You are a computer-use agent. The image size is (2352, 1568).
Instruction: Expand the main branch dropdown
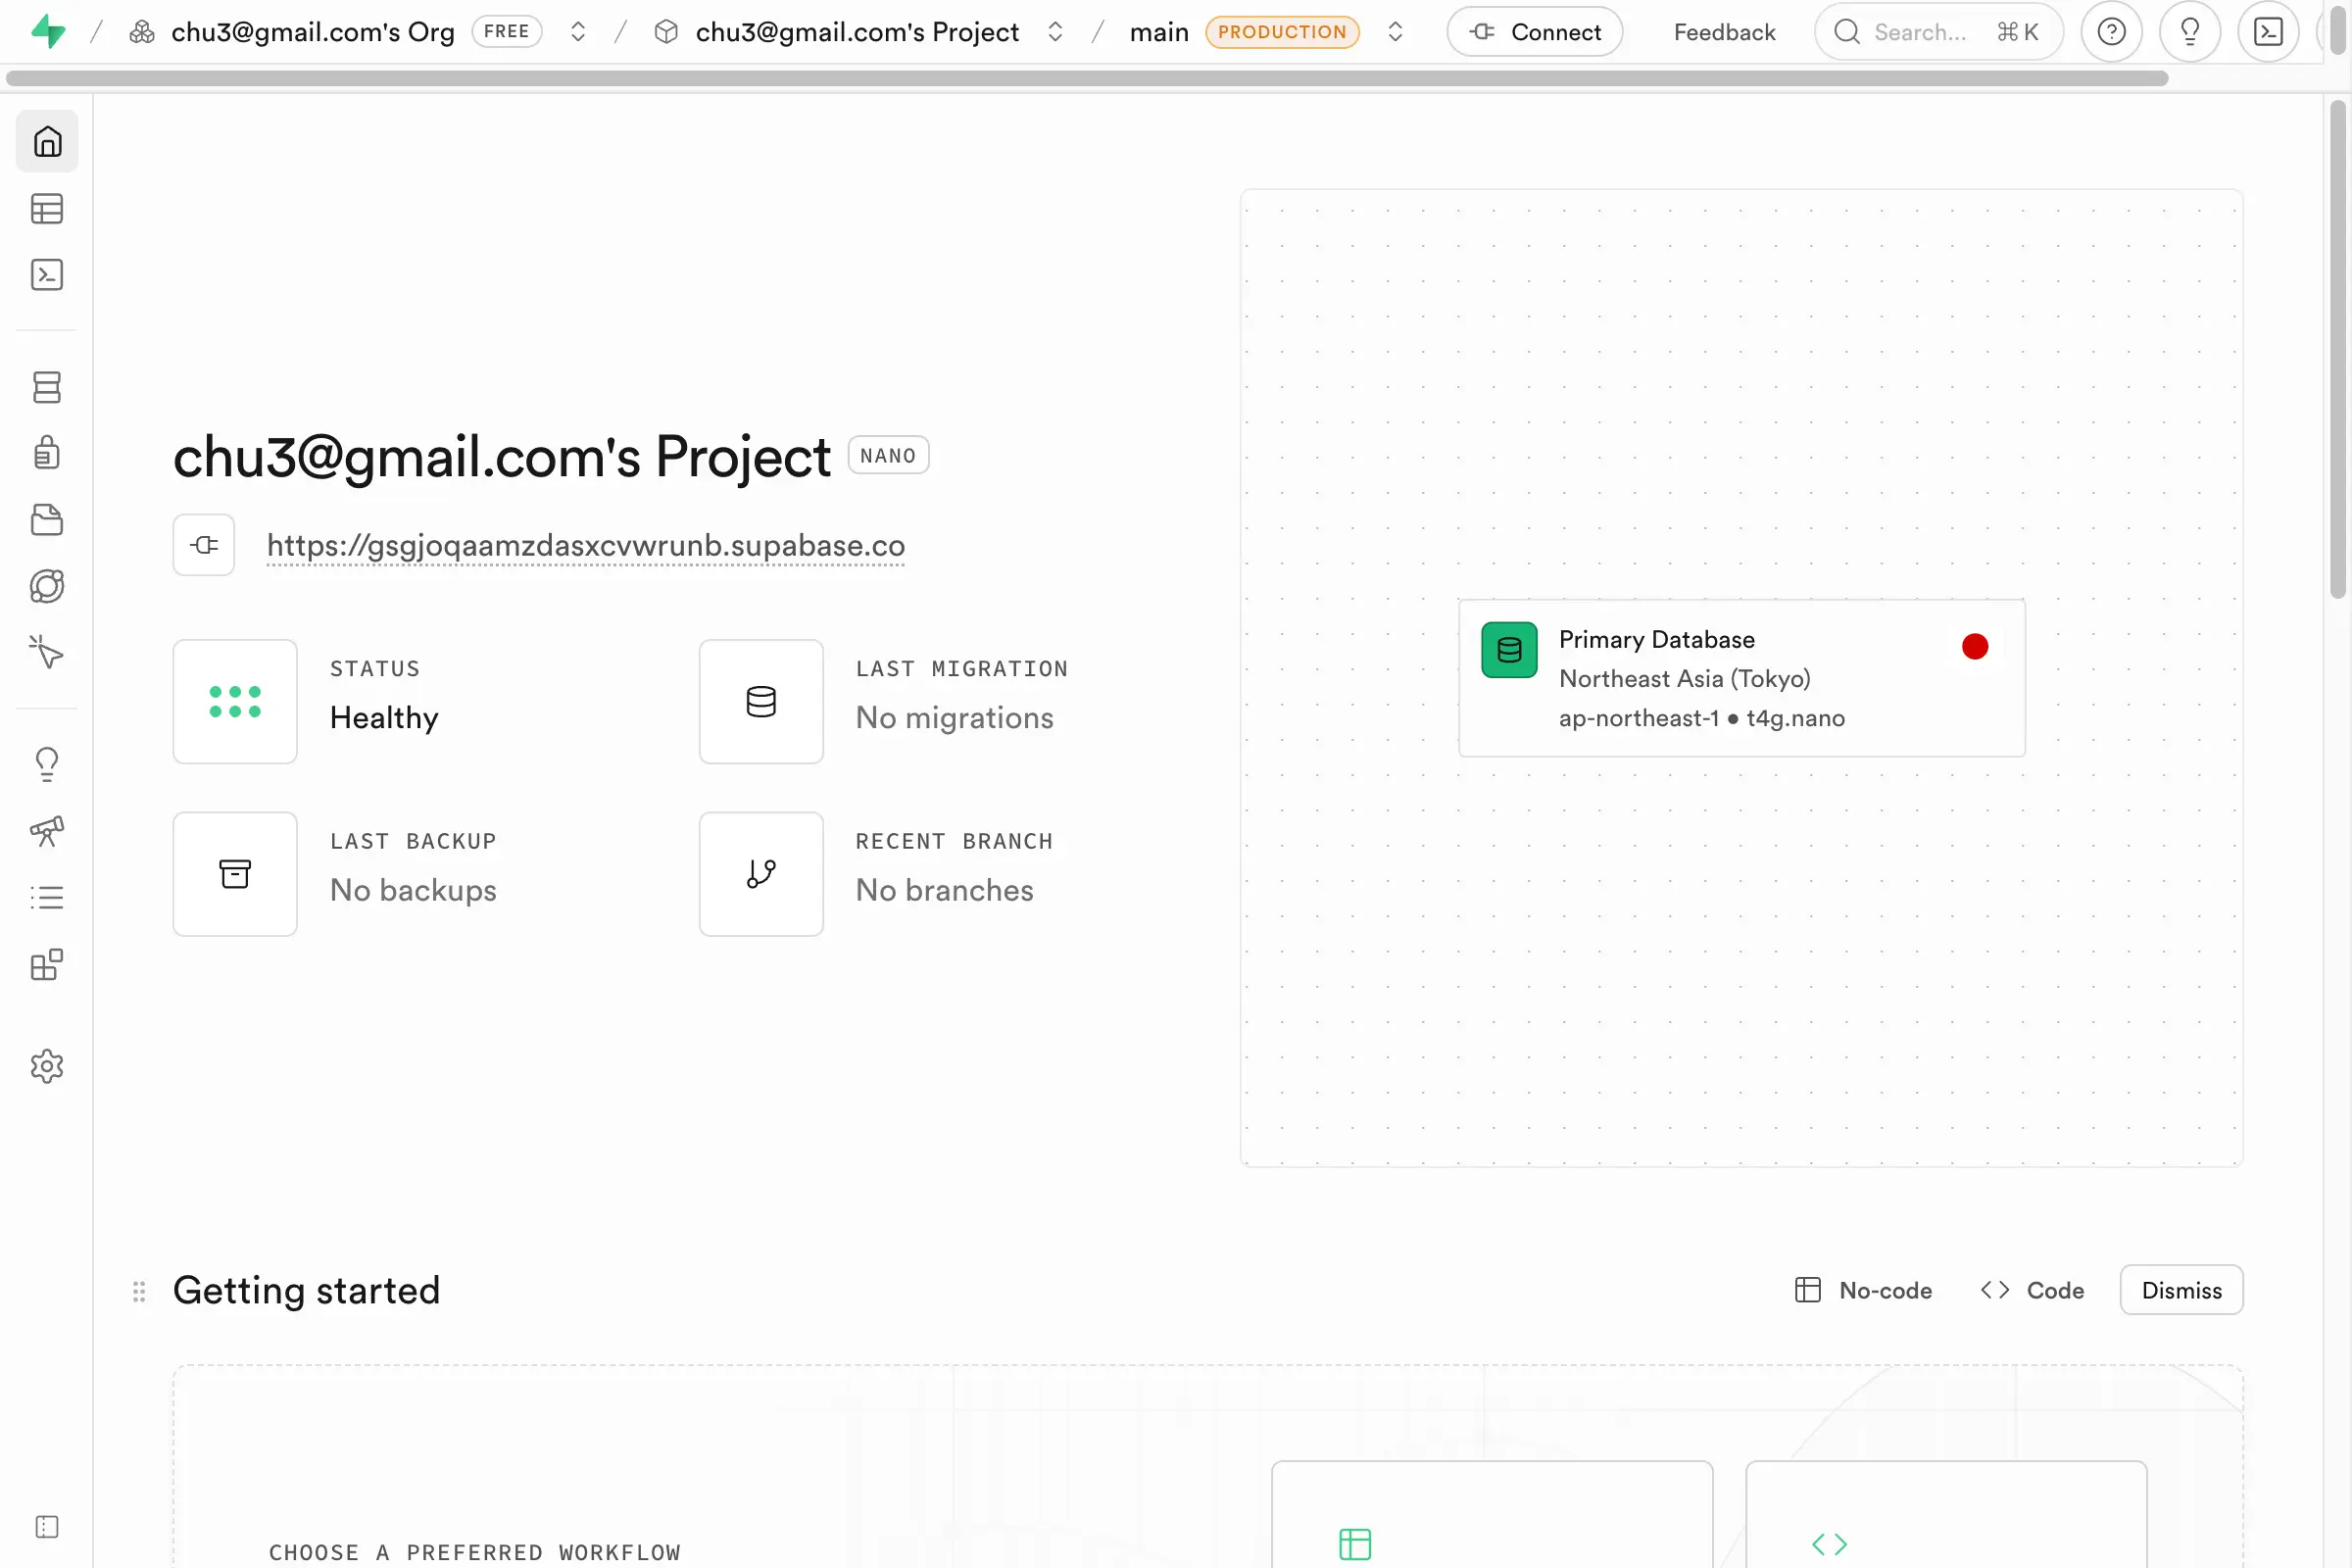(x=1396, y=31)
